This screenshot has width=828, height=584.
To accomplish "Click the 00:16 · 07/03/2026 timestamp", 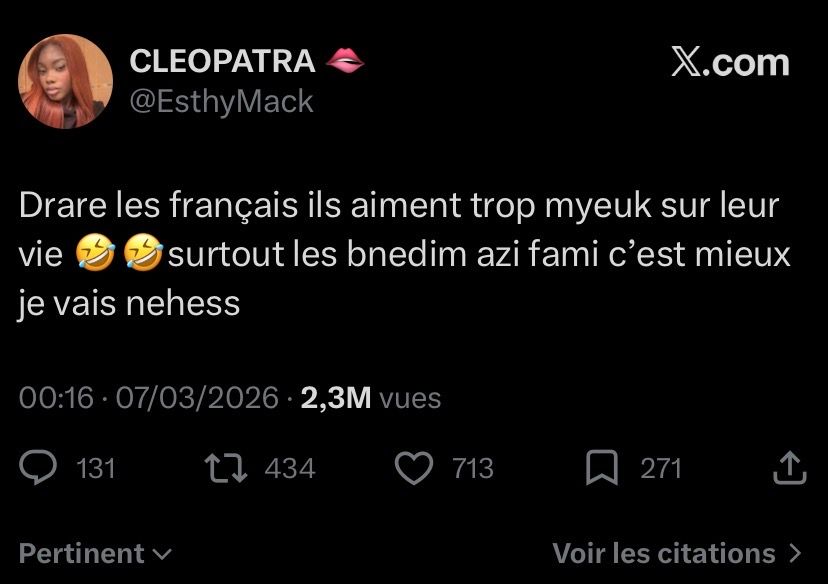I will (148, 398).
